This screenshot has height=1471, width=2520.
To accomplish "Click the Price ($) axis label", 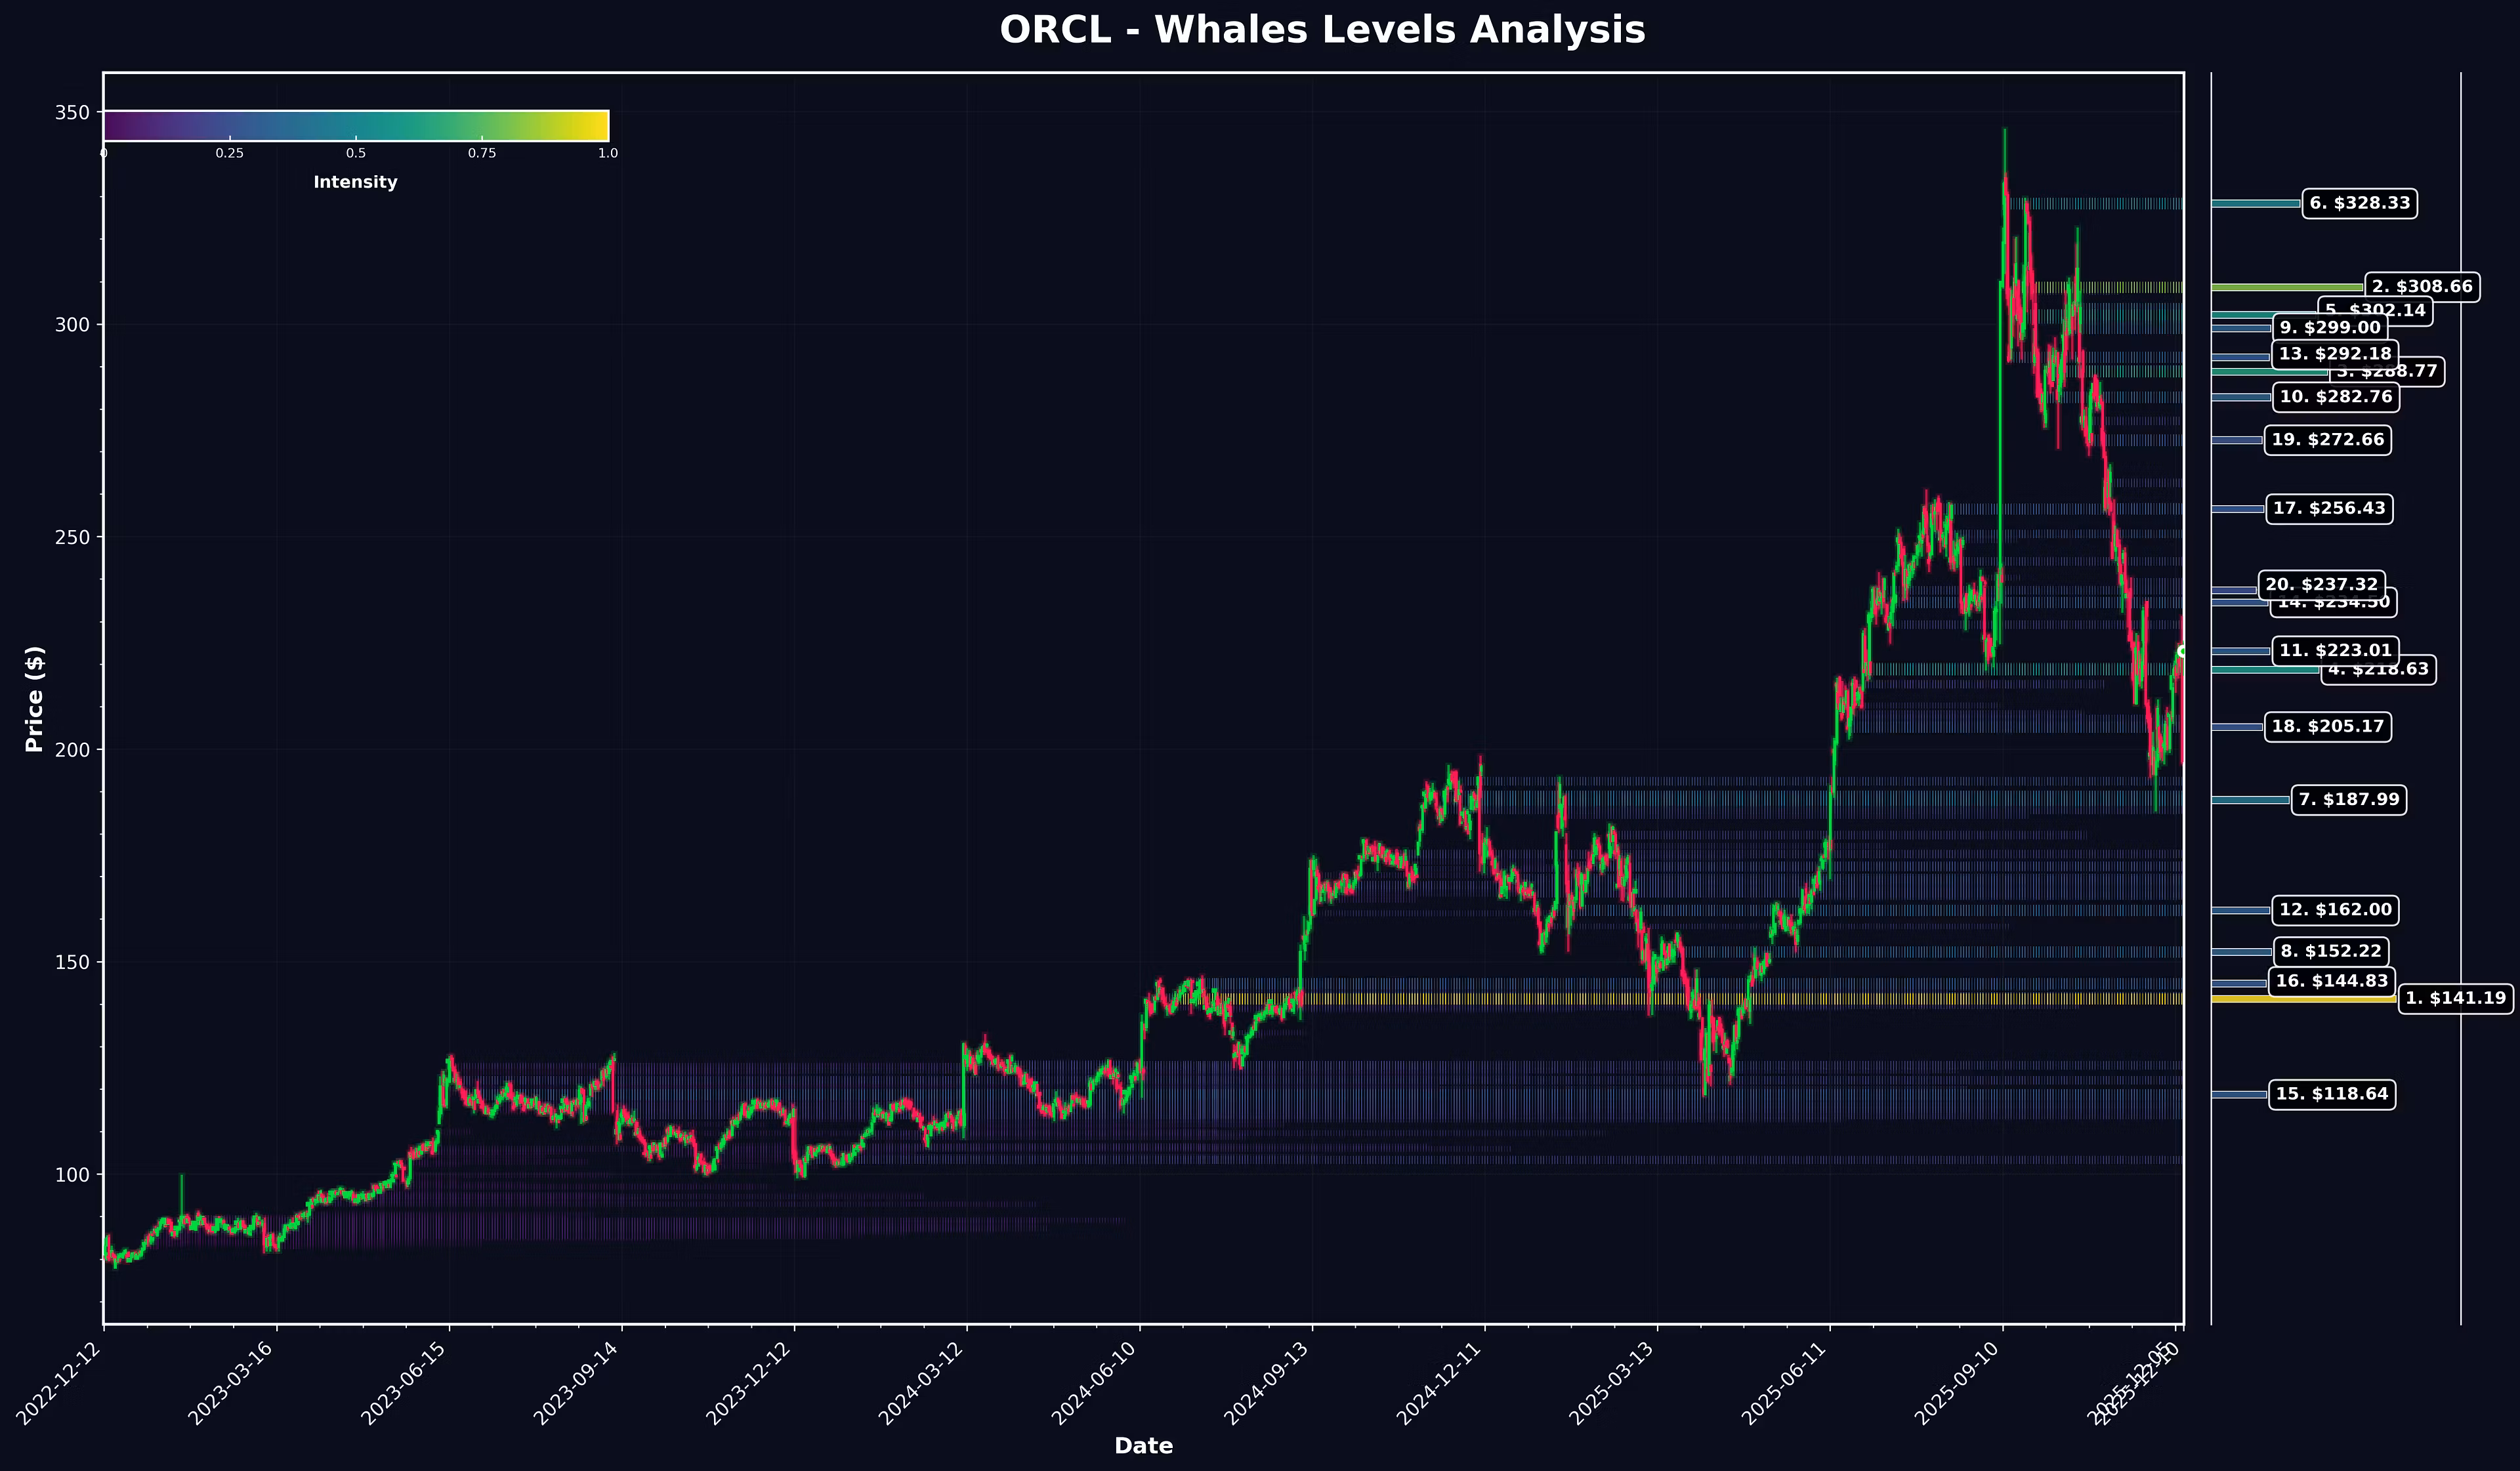I will click(35, 699).
